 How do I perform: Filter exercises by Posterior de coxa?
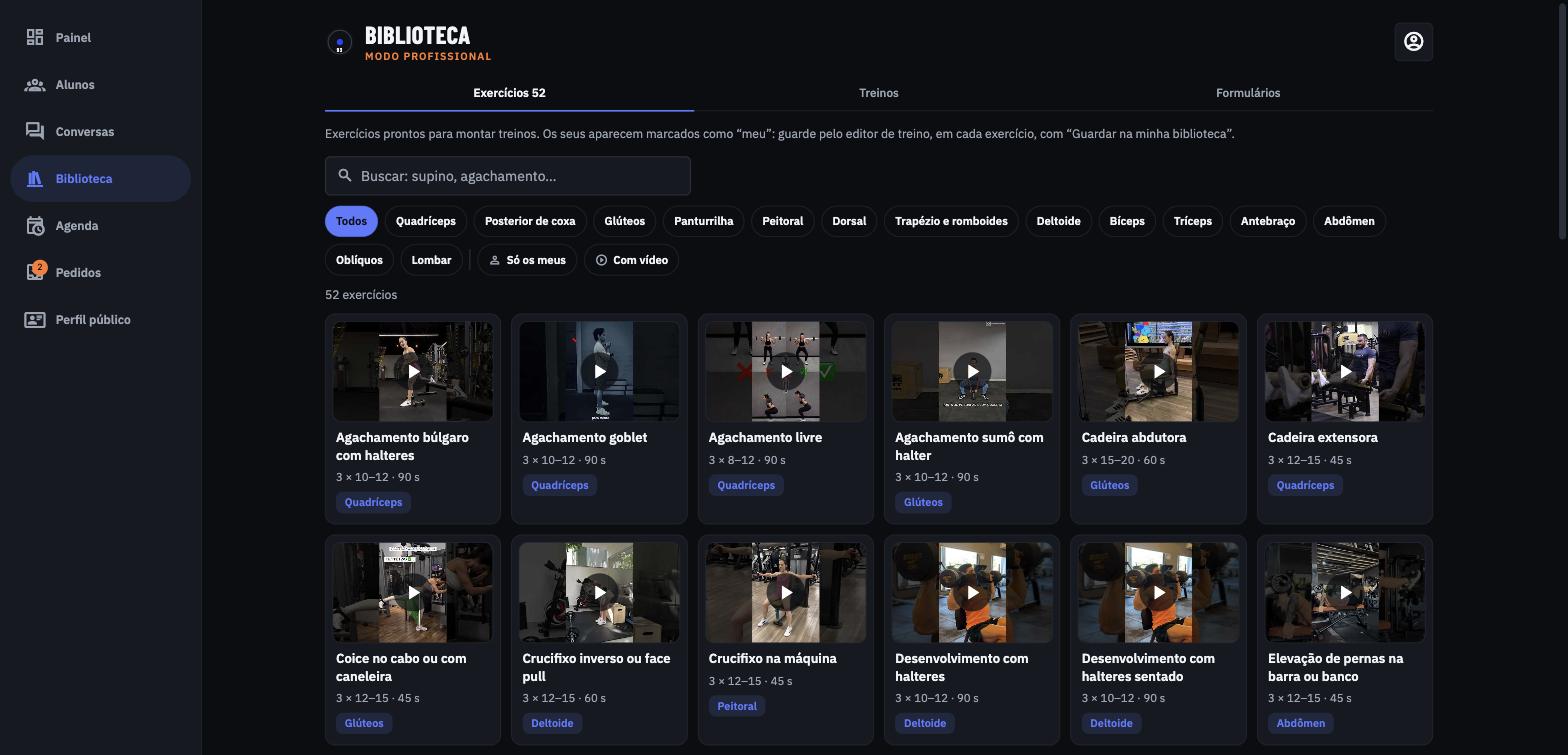[x=530, y=221]
